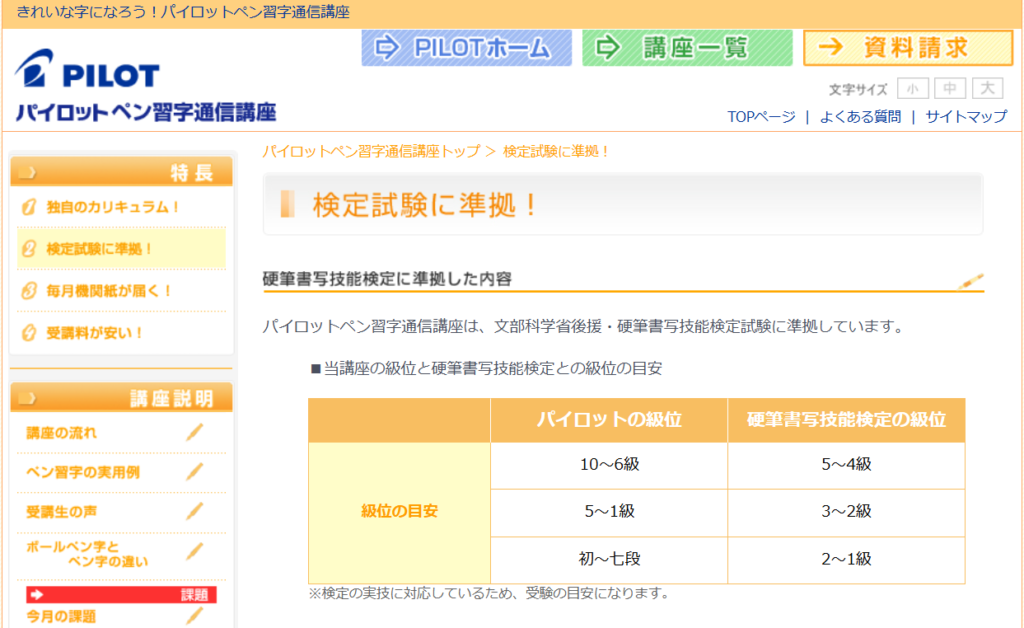Viewport: 1024px width, 628px height.
Task: Click table cell 5～4級
Action: (846, 465)
